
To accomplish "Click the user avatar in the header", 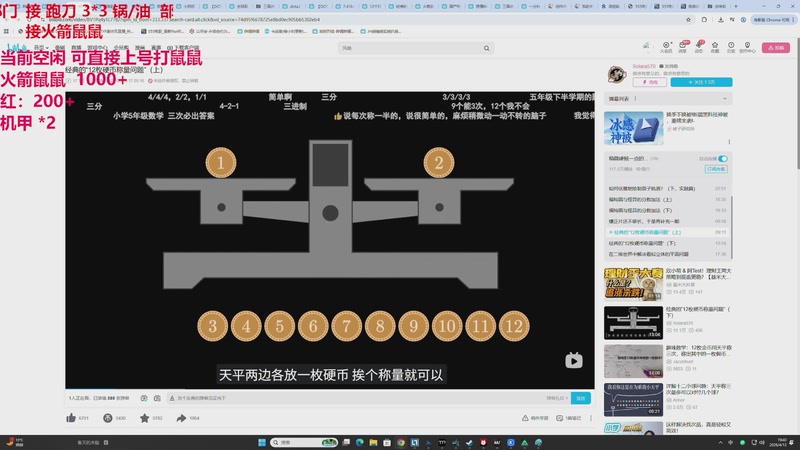I will [x=646, y=46].
